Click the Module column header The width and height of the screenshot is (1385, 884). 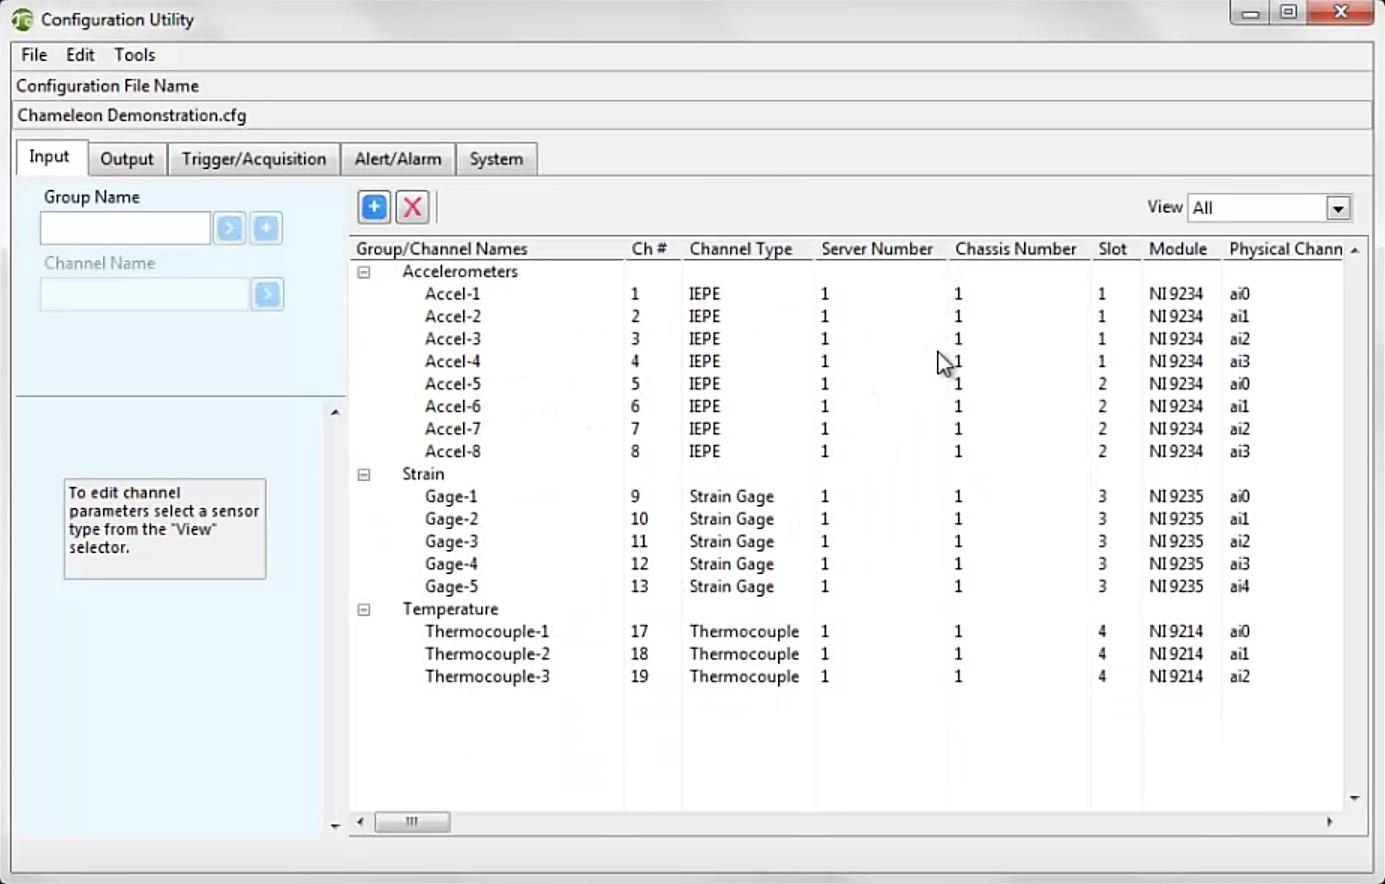point(1181,249)
